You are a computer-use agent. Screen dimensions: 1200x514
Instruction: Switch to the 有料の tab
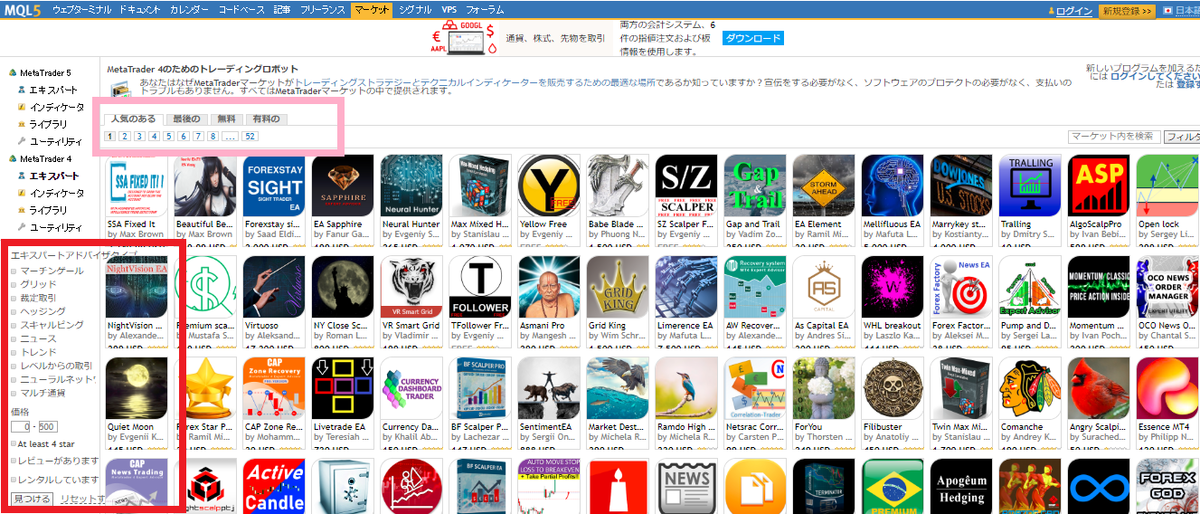266,119
